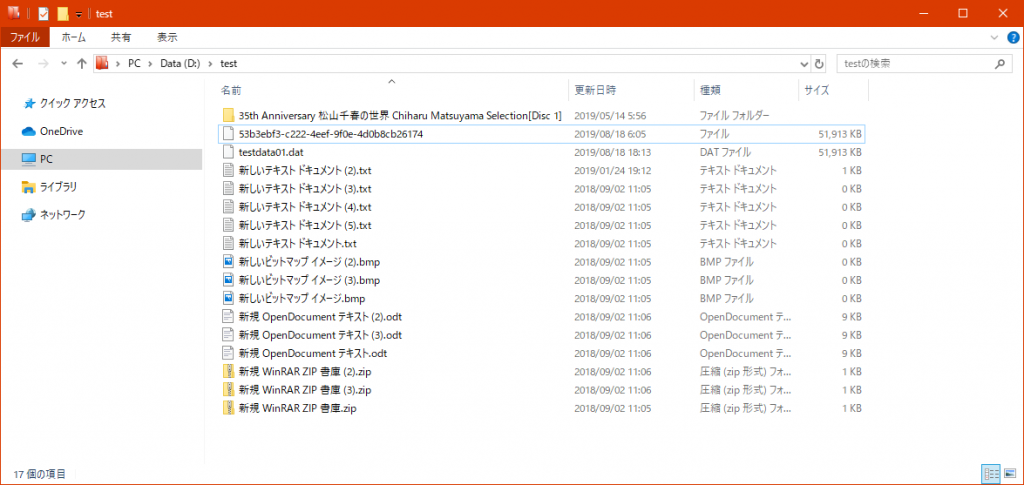Expand the quick access toolbar customize dropdown
This screenshot has width=1024, height=485.
(79, 13)
